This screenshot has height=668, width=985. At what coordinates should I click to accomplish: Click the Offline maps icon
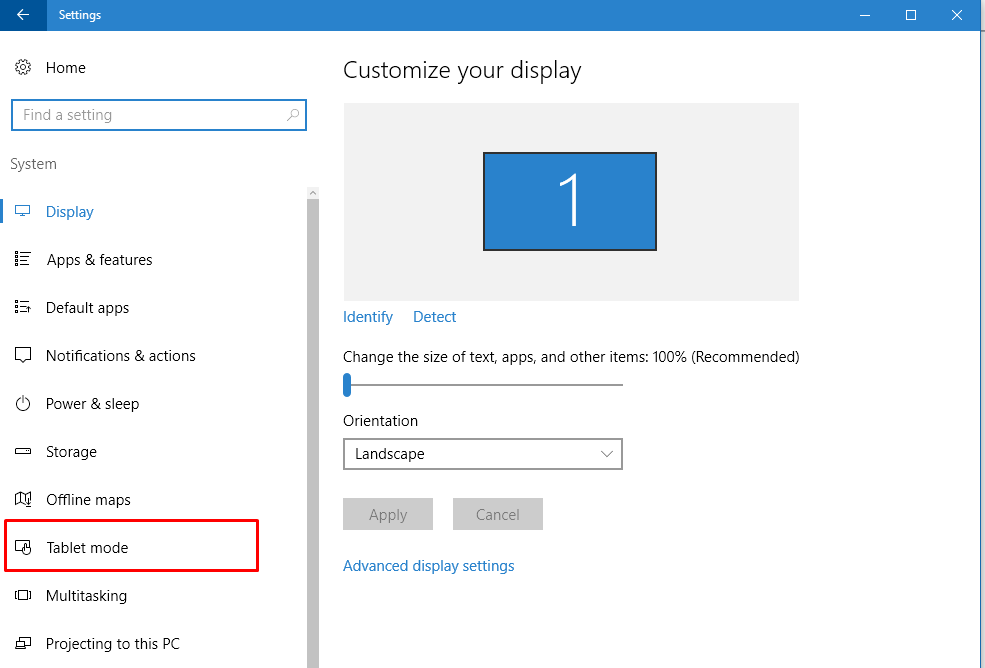click(x=23, y=500)
